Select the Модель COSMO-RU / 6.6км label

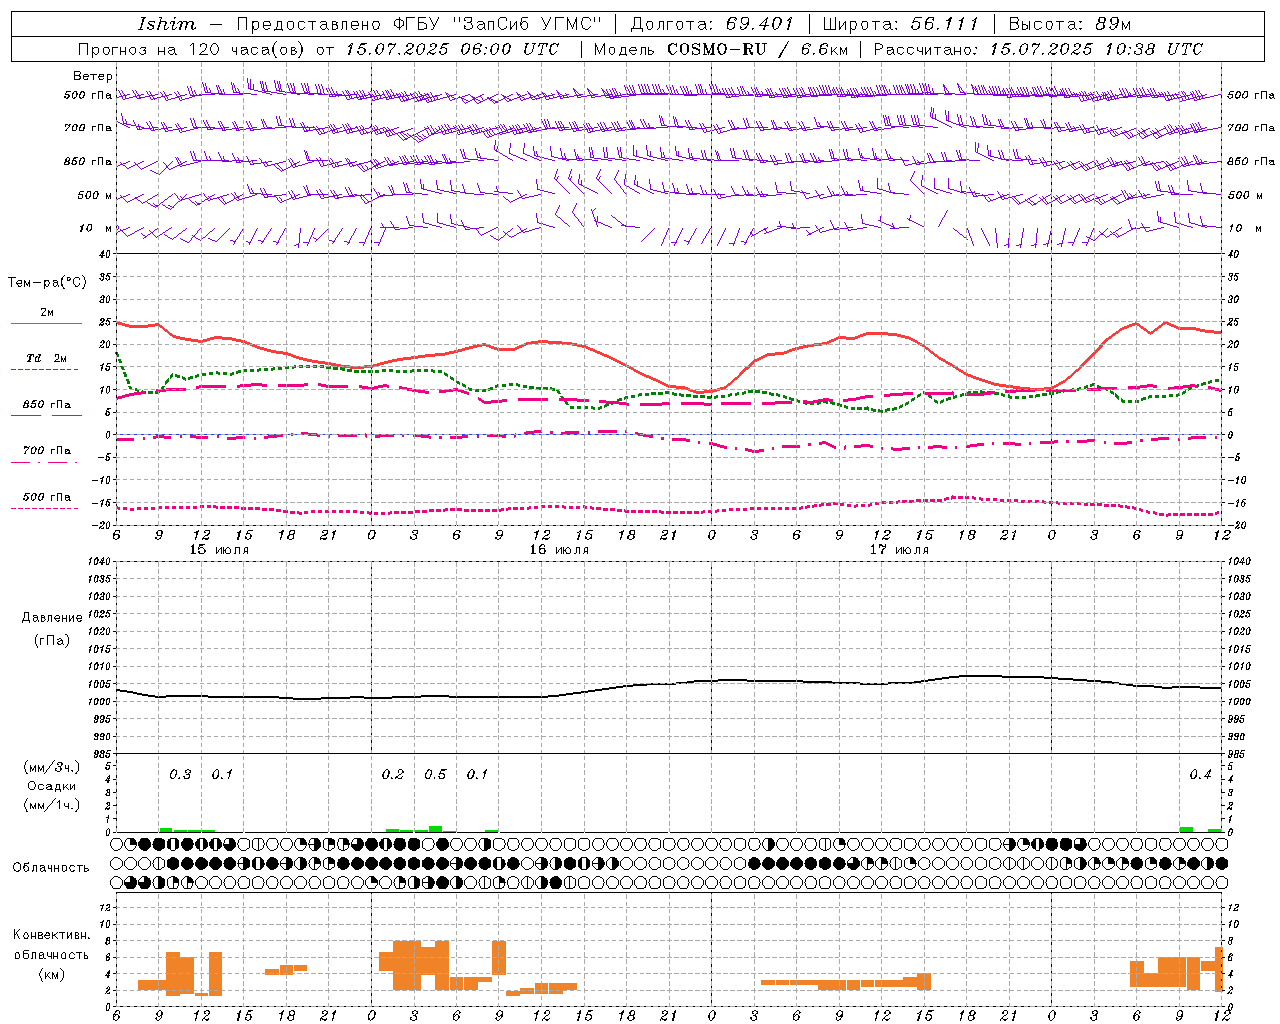coord(721,49)
